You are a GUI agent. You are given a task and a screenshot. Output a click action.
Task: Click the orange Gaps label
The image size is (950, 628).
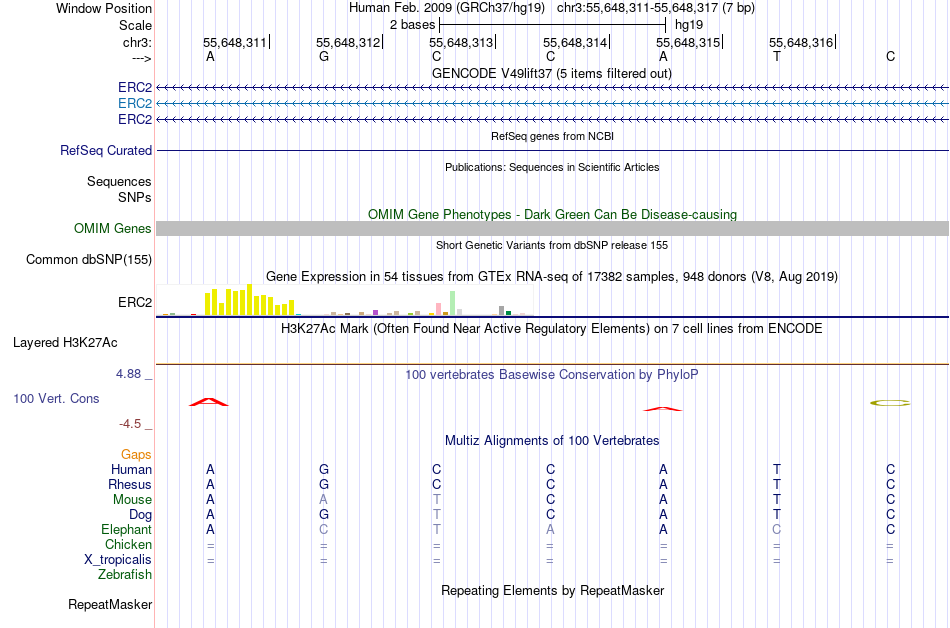click(136, 454)
